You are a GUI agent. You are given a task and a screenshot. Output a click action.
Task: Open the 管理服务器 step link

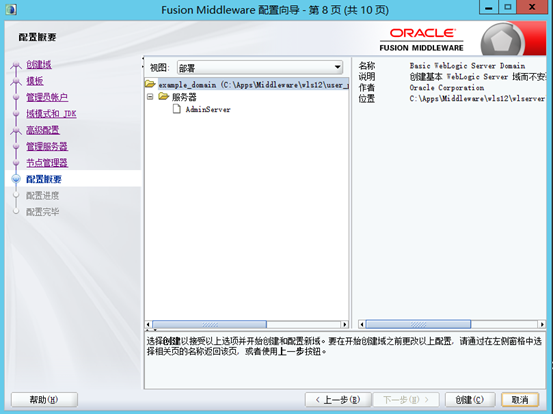[x=47, y=146]
